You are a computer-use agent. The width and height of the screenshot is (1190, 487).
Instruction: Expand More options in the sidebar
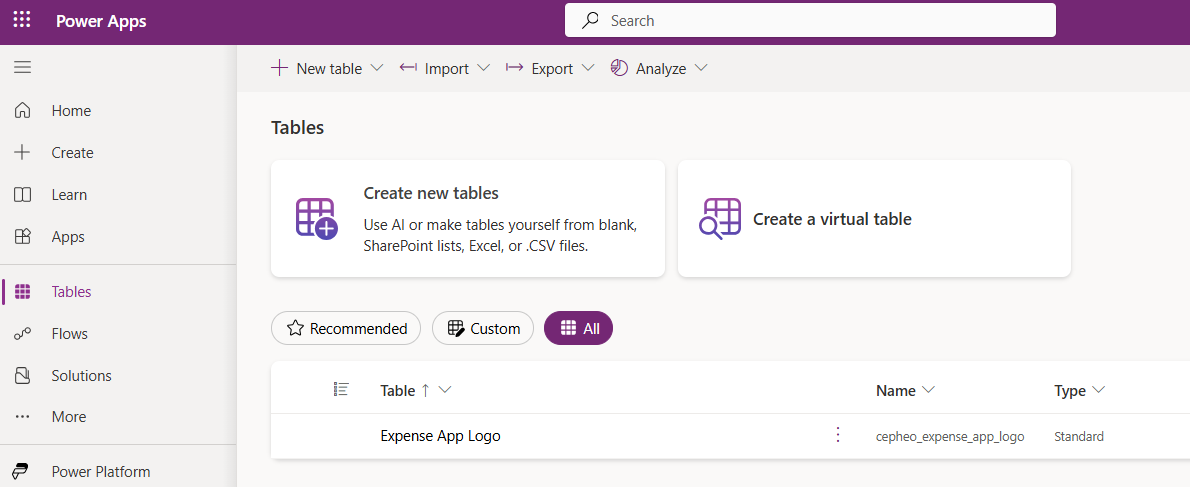click(x=69, y=417)
